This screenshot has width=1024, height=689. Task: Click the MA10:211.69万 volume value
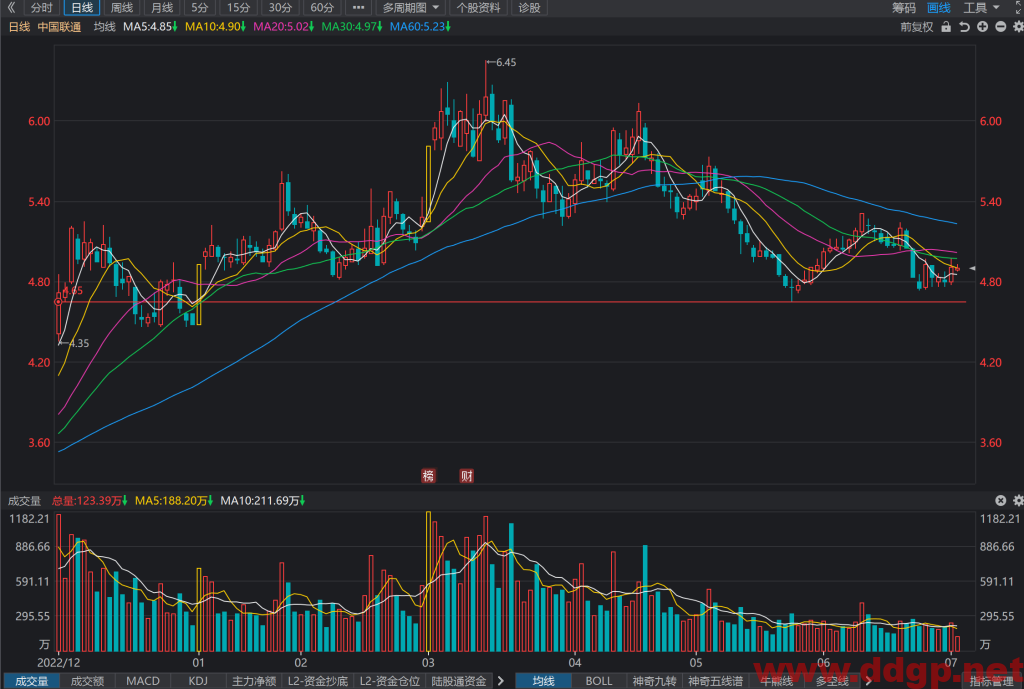click(263, 500)
